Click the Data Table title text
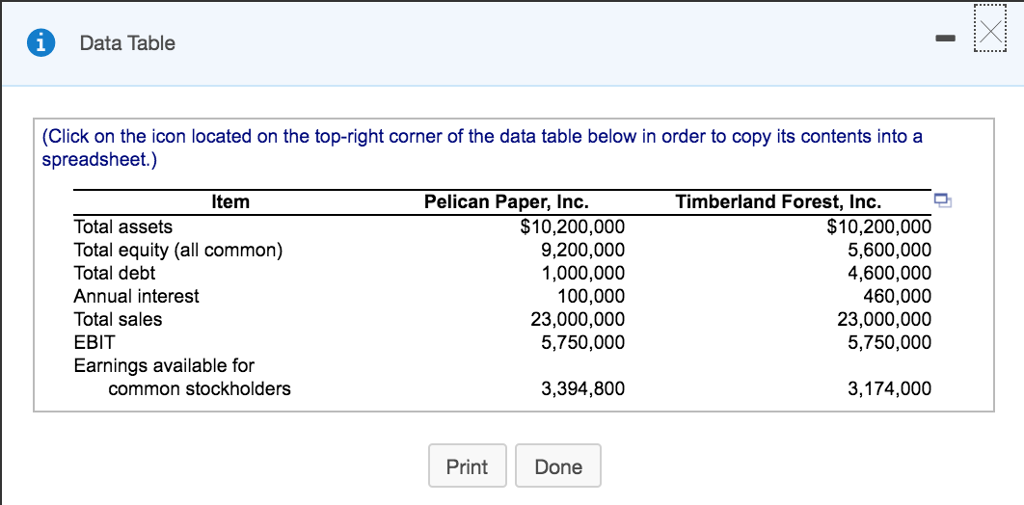 (x=127, y=43)
